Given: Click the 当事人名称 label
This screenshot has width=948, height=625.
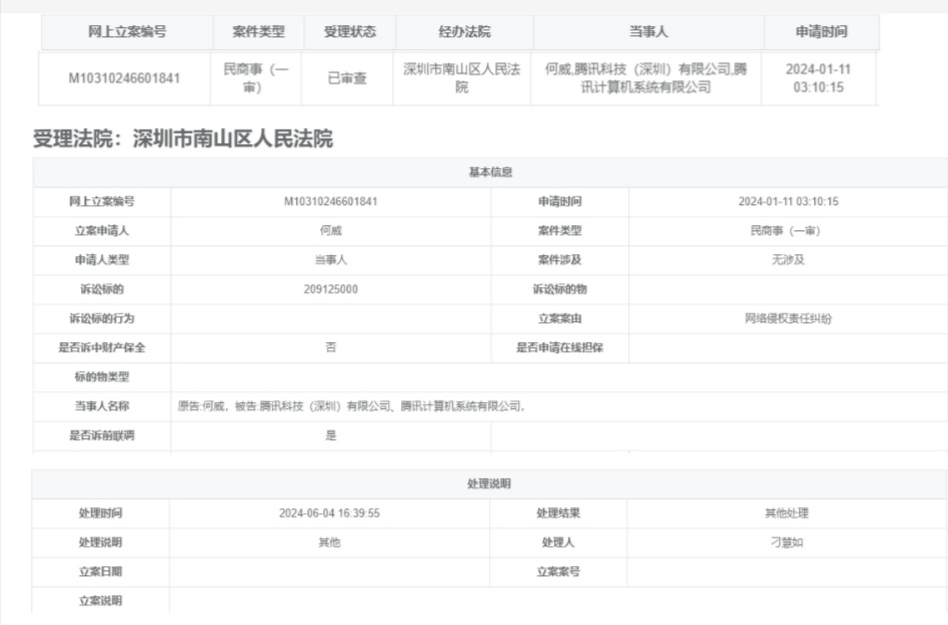Looking at the screenshot, I should 102,406.
